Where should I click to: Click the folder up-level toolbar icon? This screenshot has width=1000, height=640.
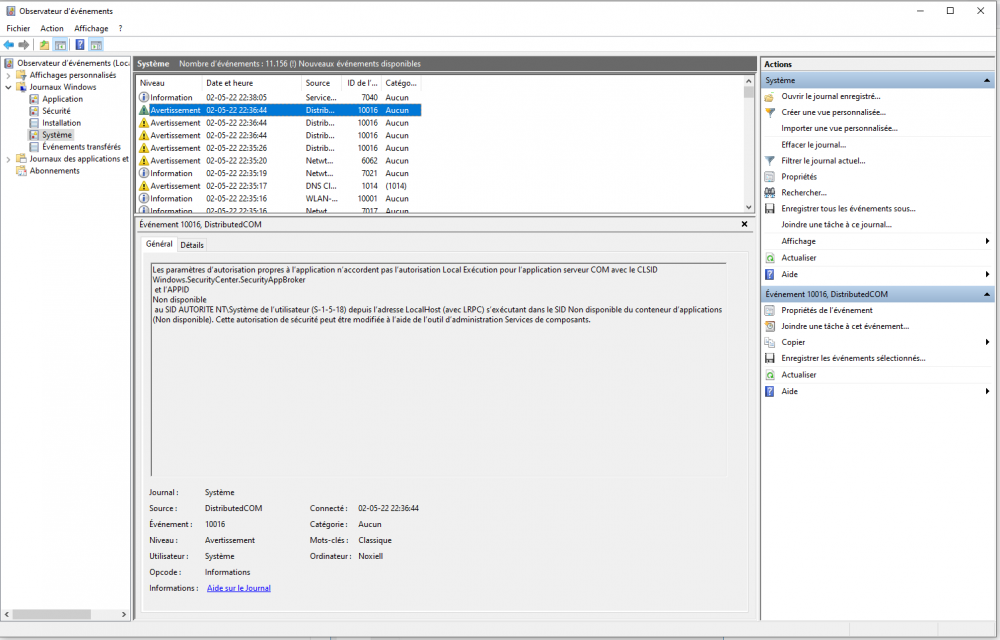click(44, 45)
